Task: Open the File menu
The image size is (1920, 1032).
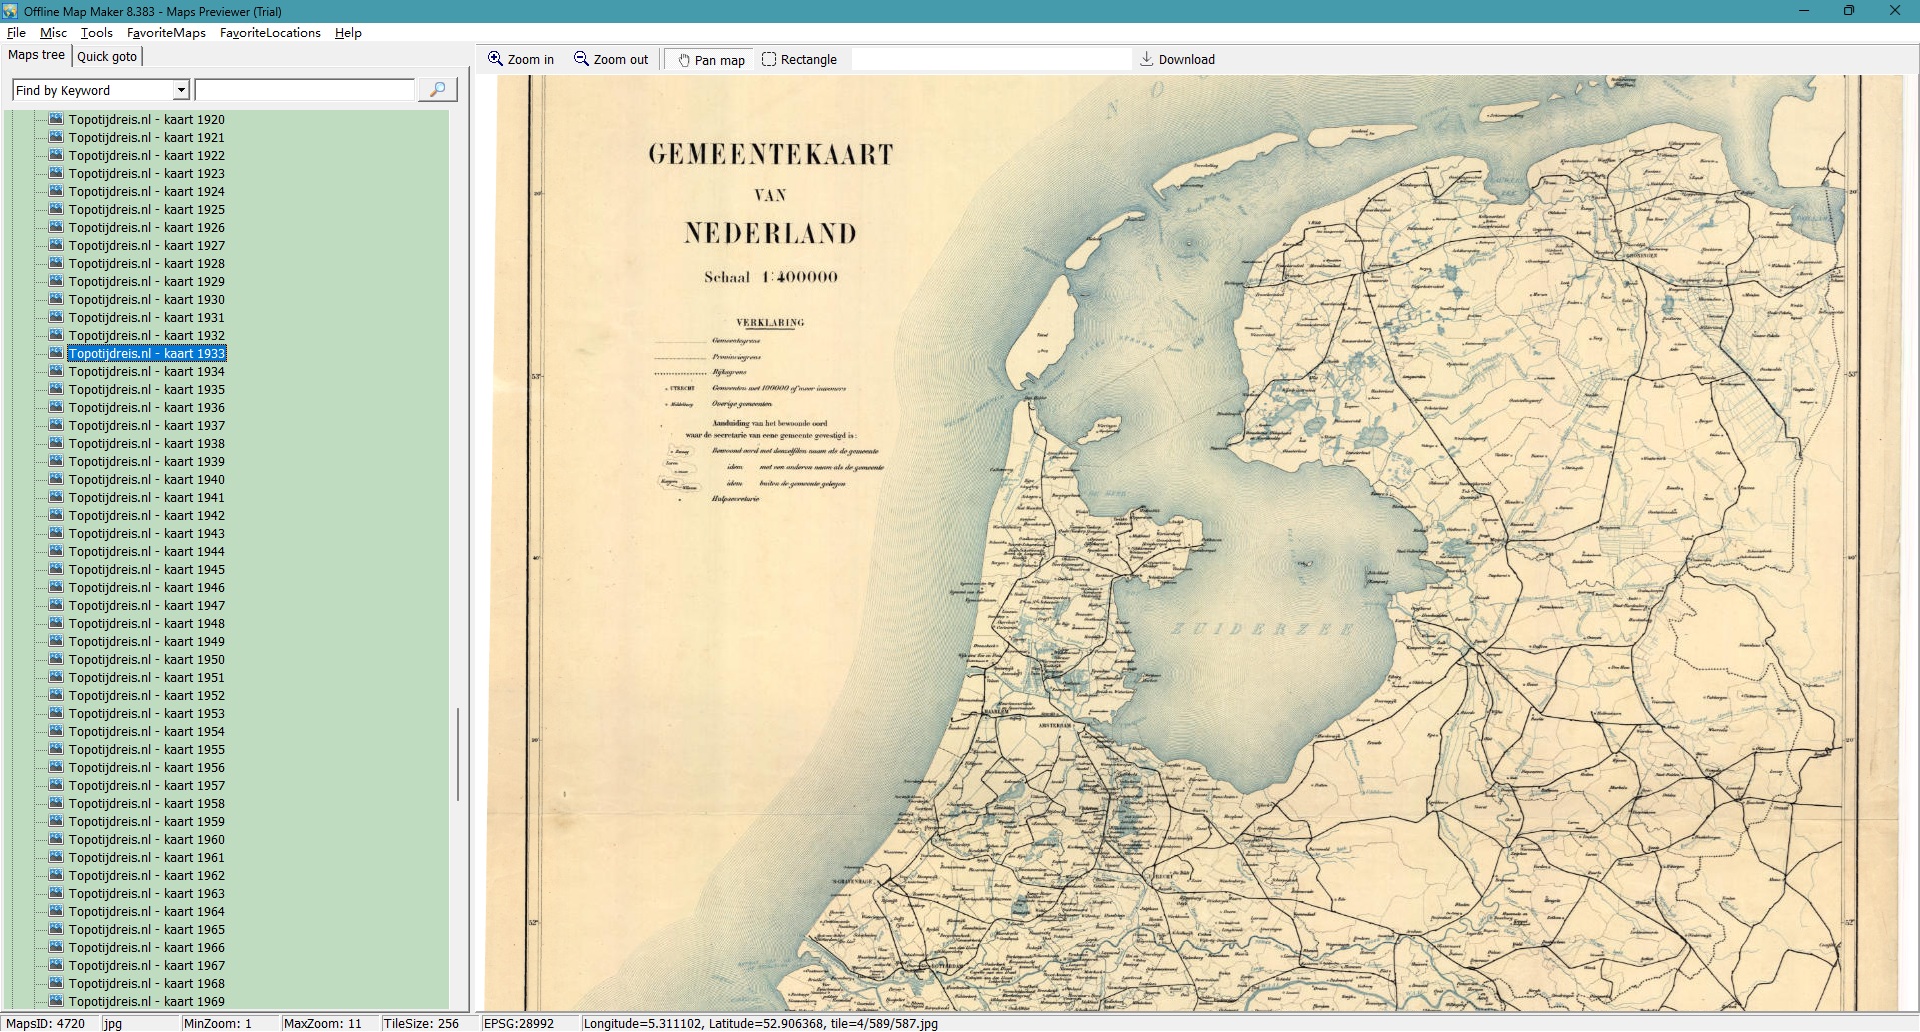Action: [16, 33]
